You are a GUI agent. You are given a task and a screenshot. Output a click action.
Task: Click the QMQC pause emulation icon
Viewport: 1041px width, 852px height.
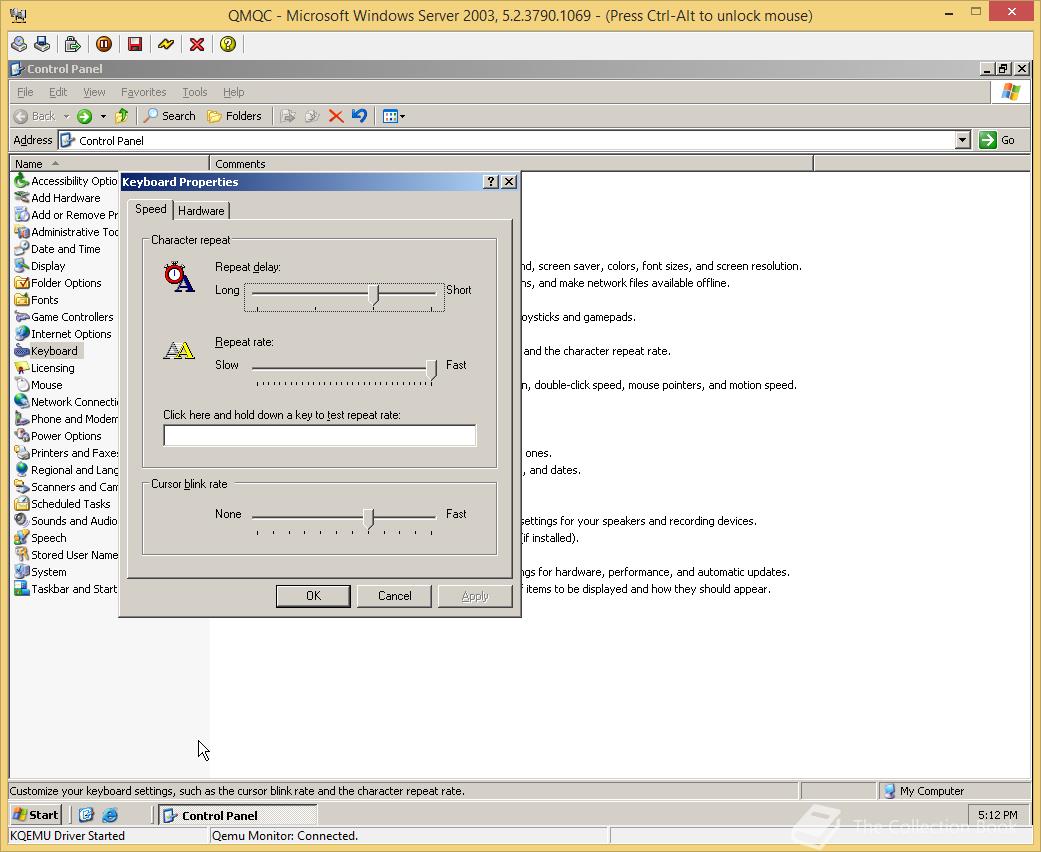click(104, 44)
